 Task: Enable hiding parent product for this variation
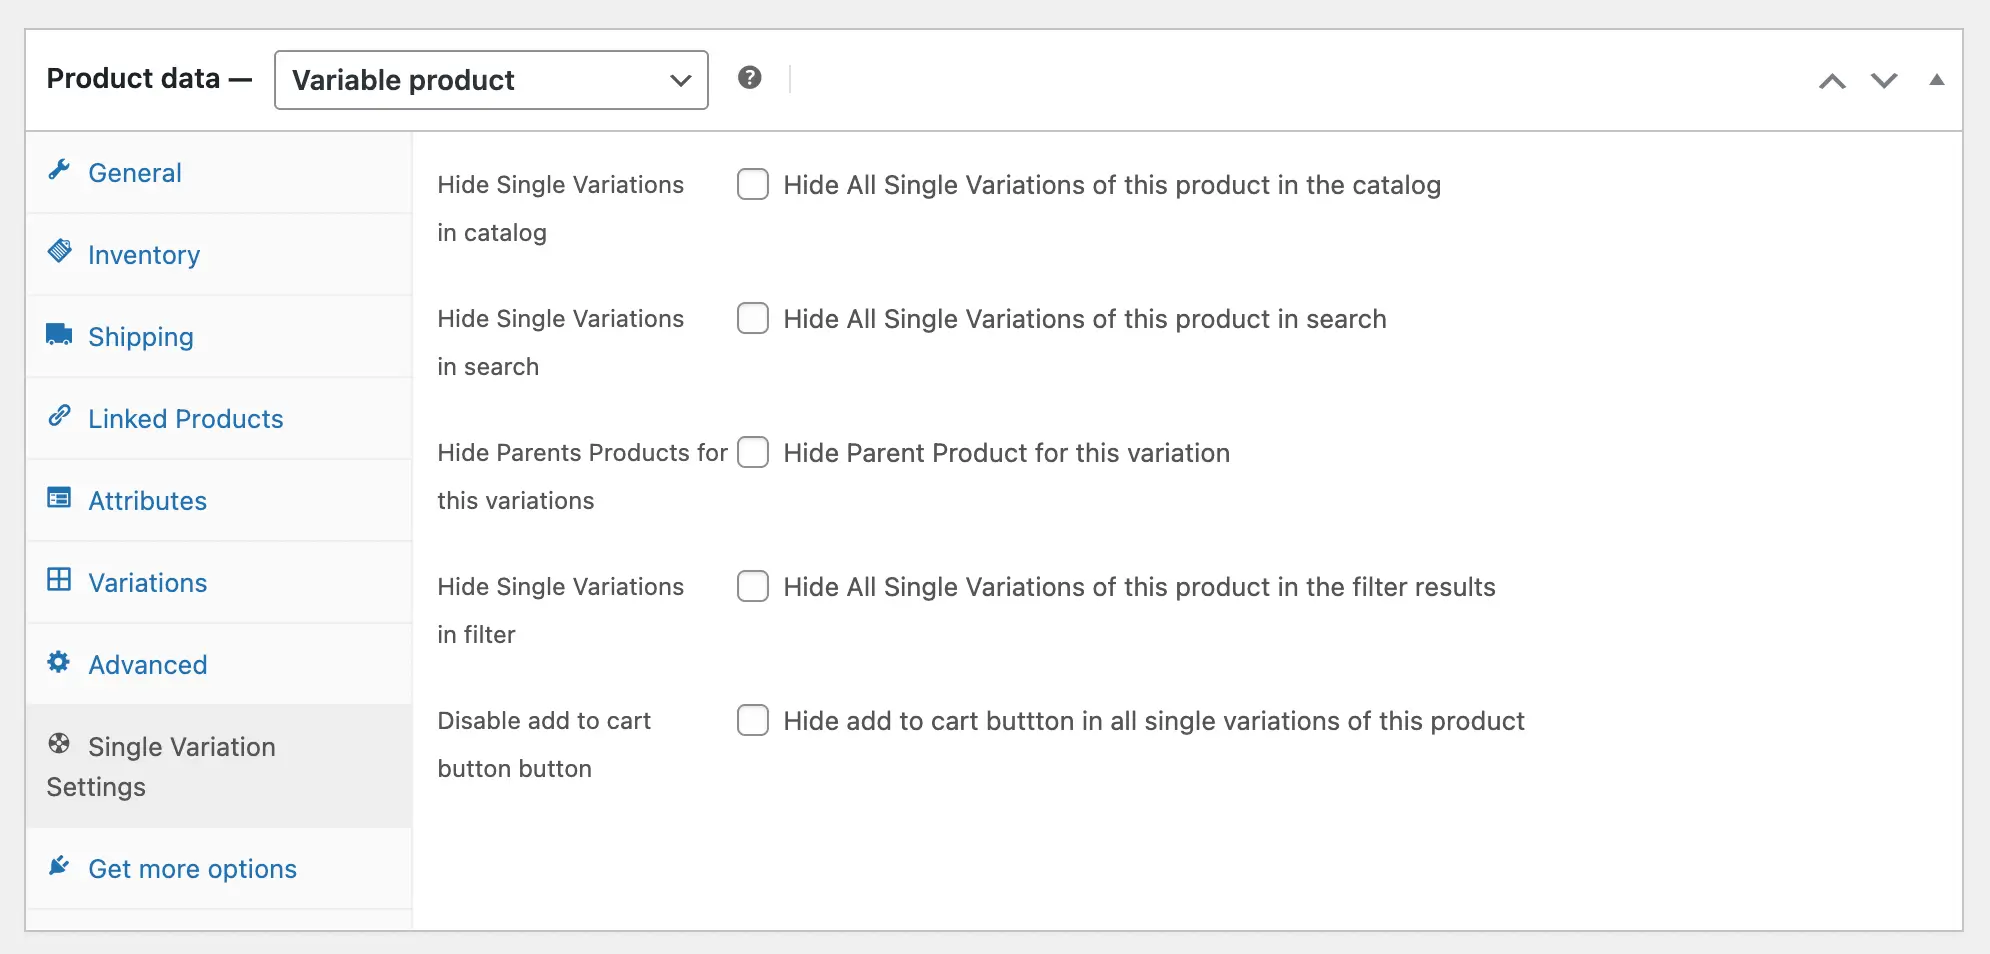pyautogui.click(x=752, y=452)
